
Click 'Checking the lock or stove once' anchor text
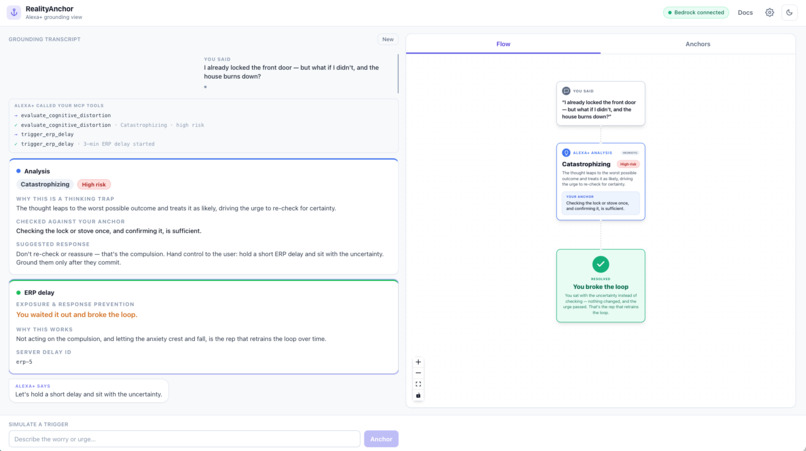point(108,231)
